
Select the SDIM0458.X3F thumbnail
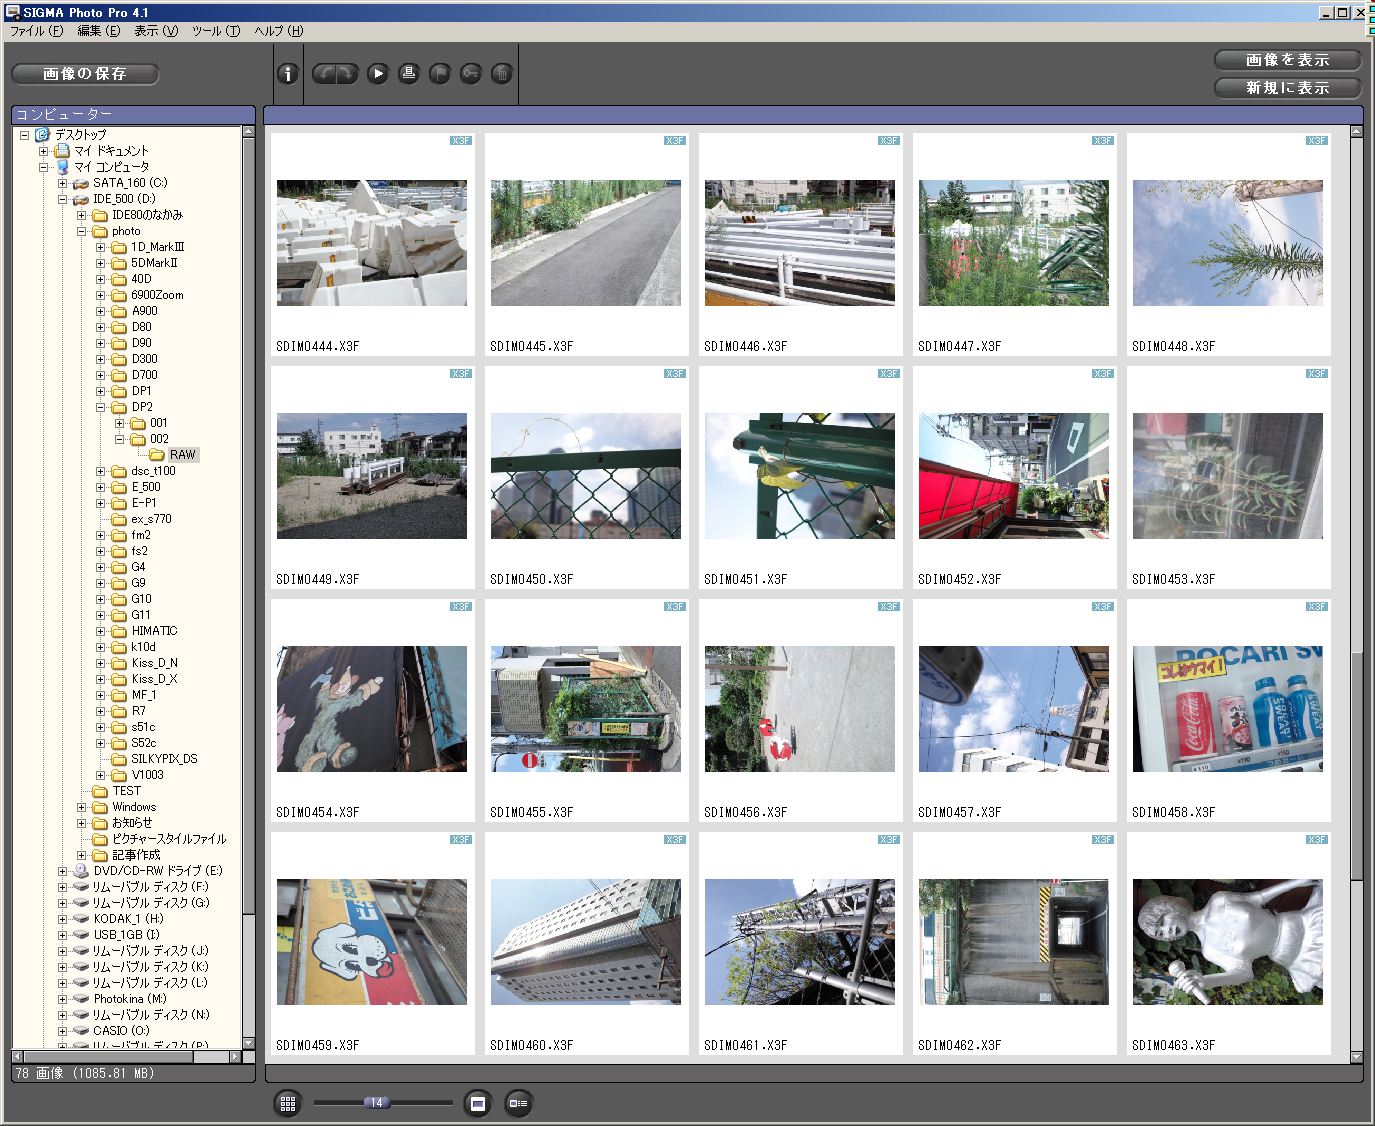coord(1227,710)
